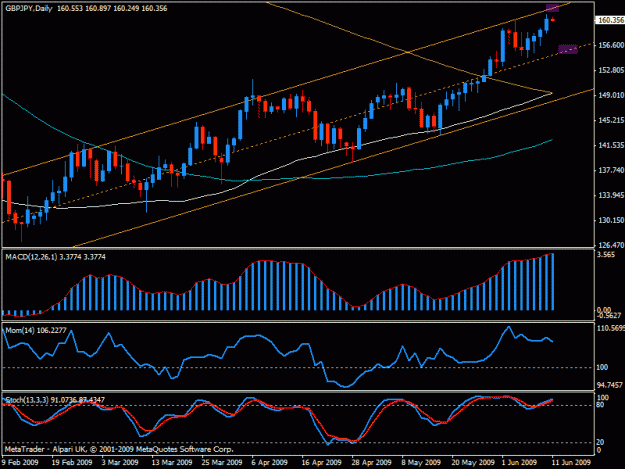
Task: Click the GBPJPY,Daily chart title text
Action: point(29,8)
